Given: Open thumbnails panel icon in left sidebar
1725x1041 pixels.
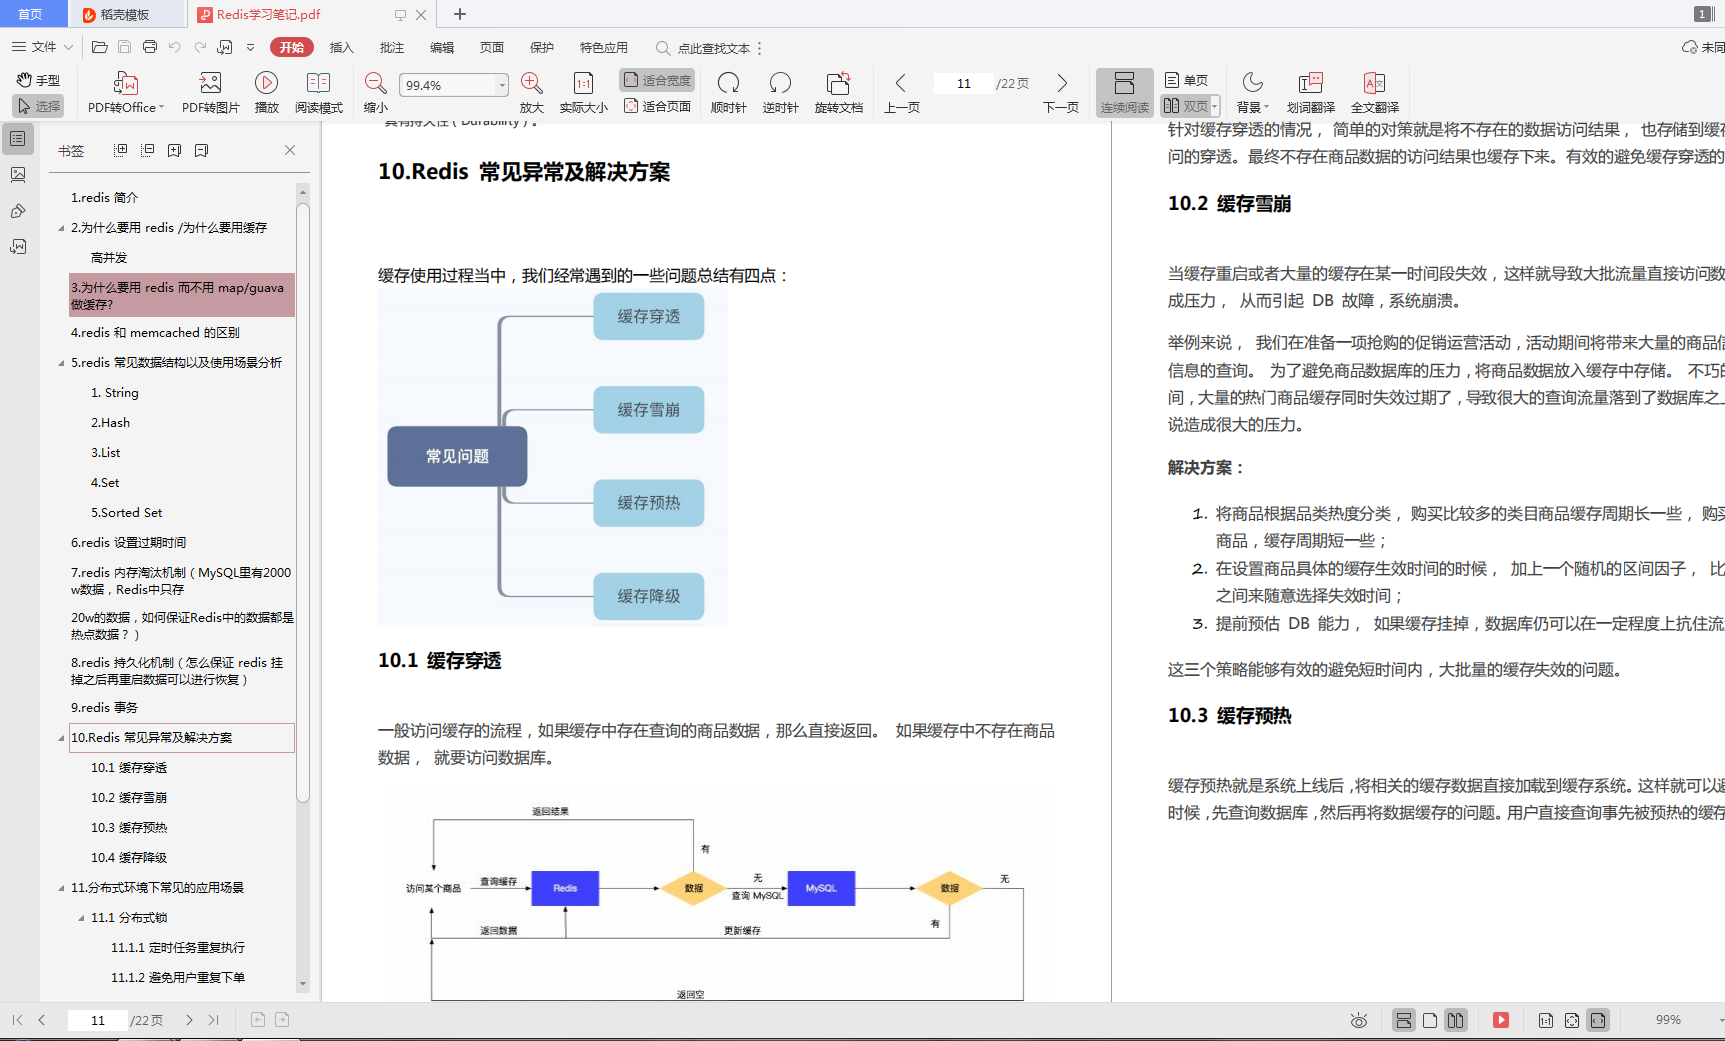Looking at the screenshot, I should (x=18, y=175).
